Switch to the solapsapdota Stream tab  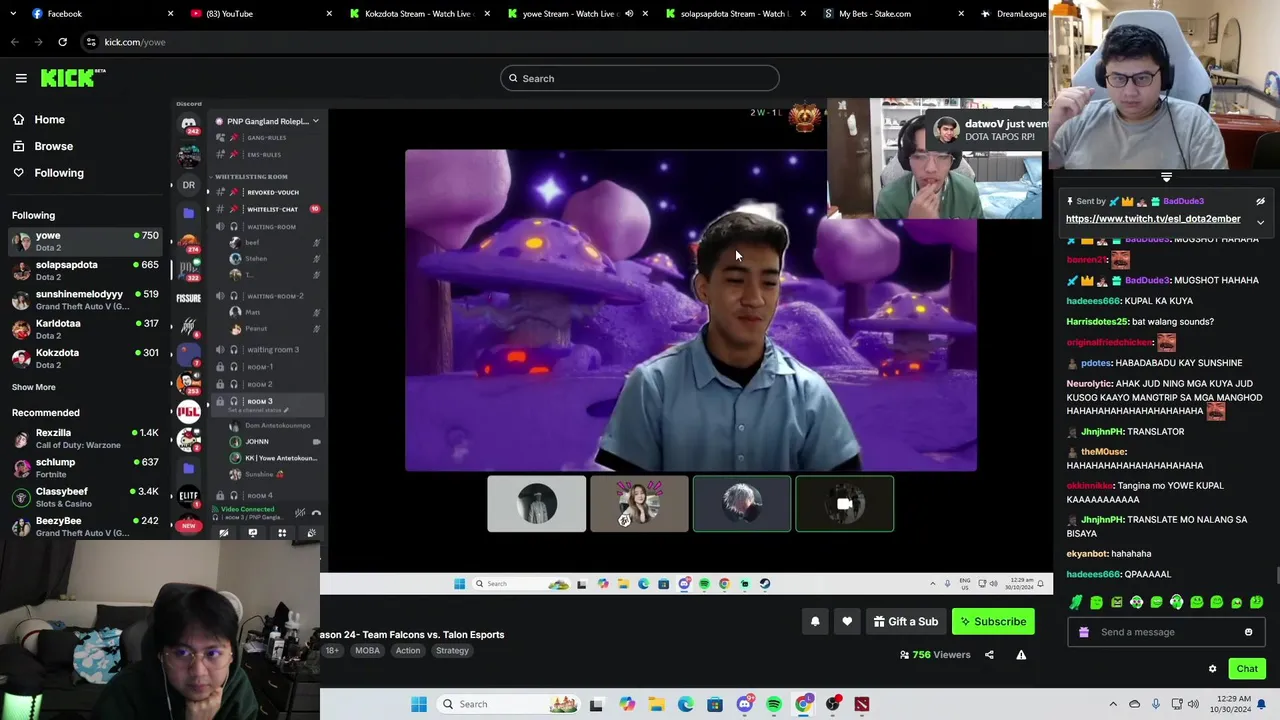coord(735,14)
